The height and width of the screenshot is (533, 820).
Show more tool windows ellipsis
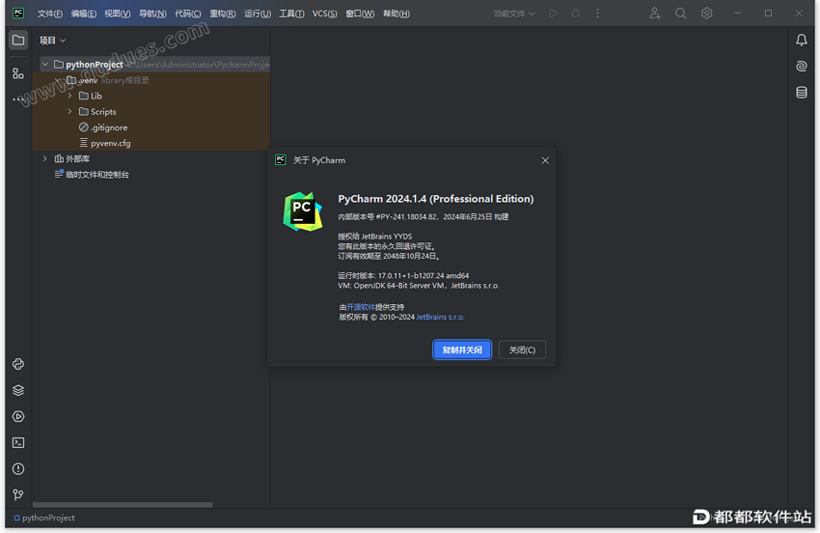[x=18, y=98]
